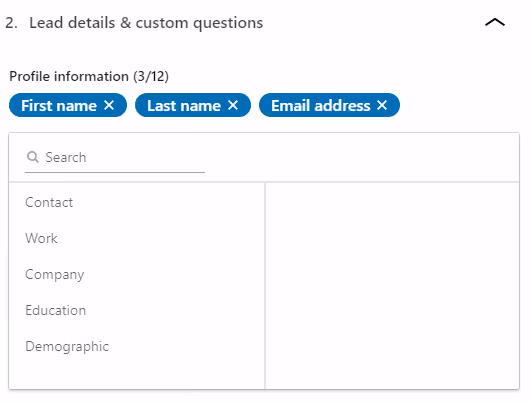Click the empty field options pane at right
531x403 pixels.
click(392, 286)
